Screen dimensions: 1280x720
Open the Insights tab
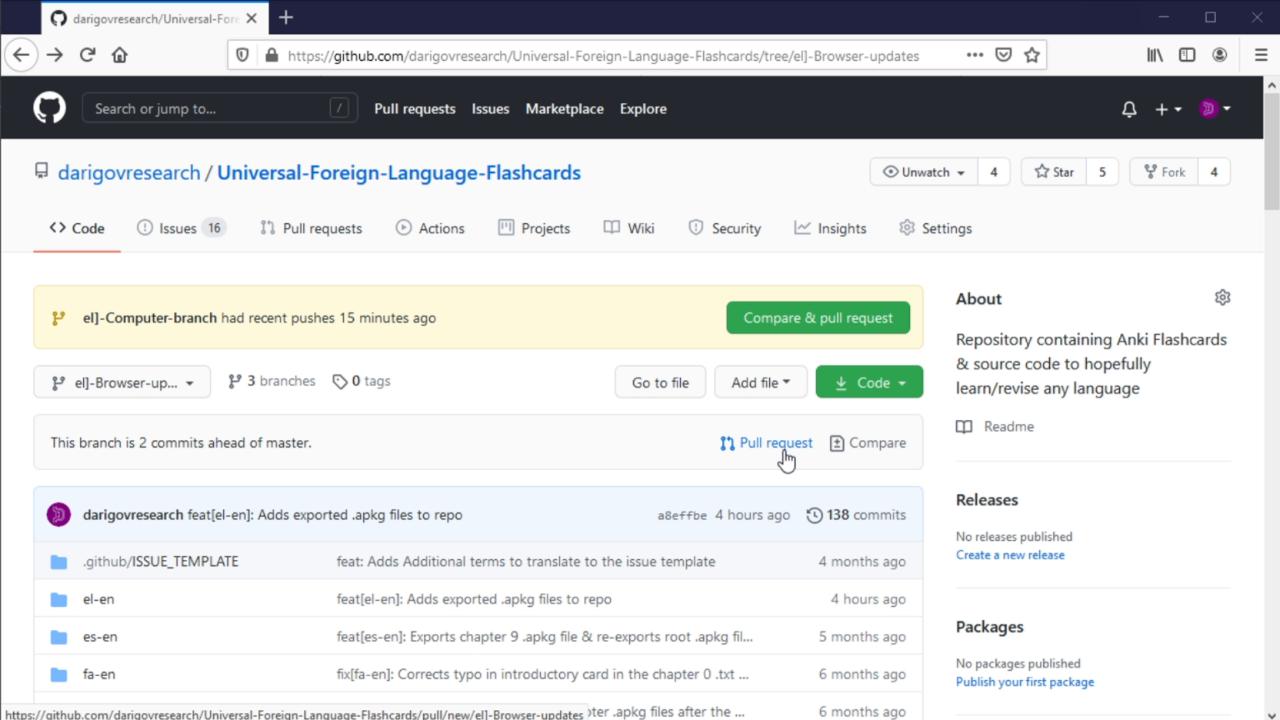[x=830, y=228]
